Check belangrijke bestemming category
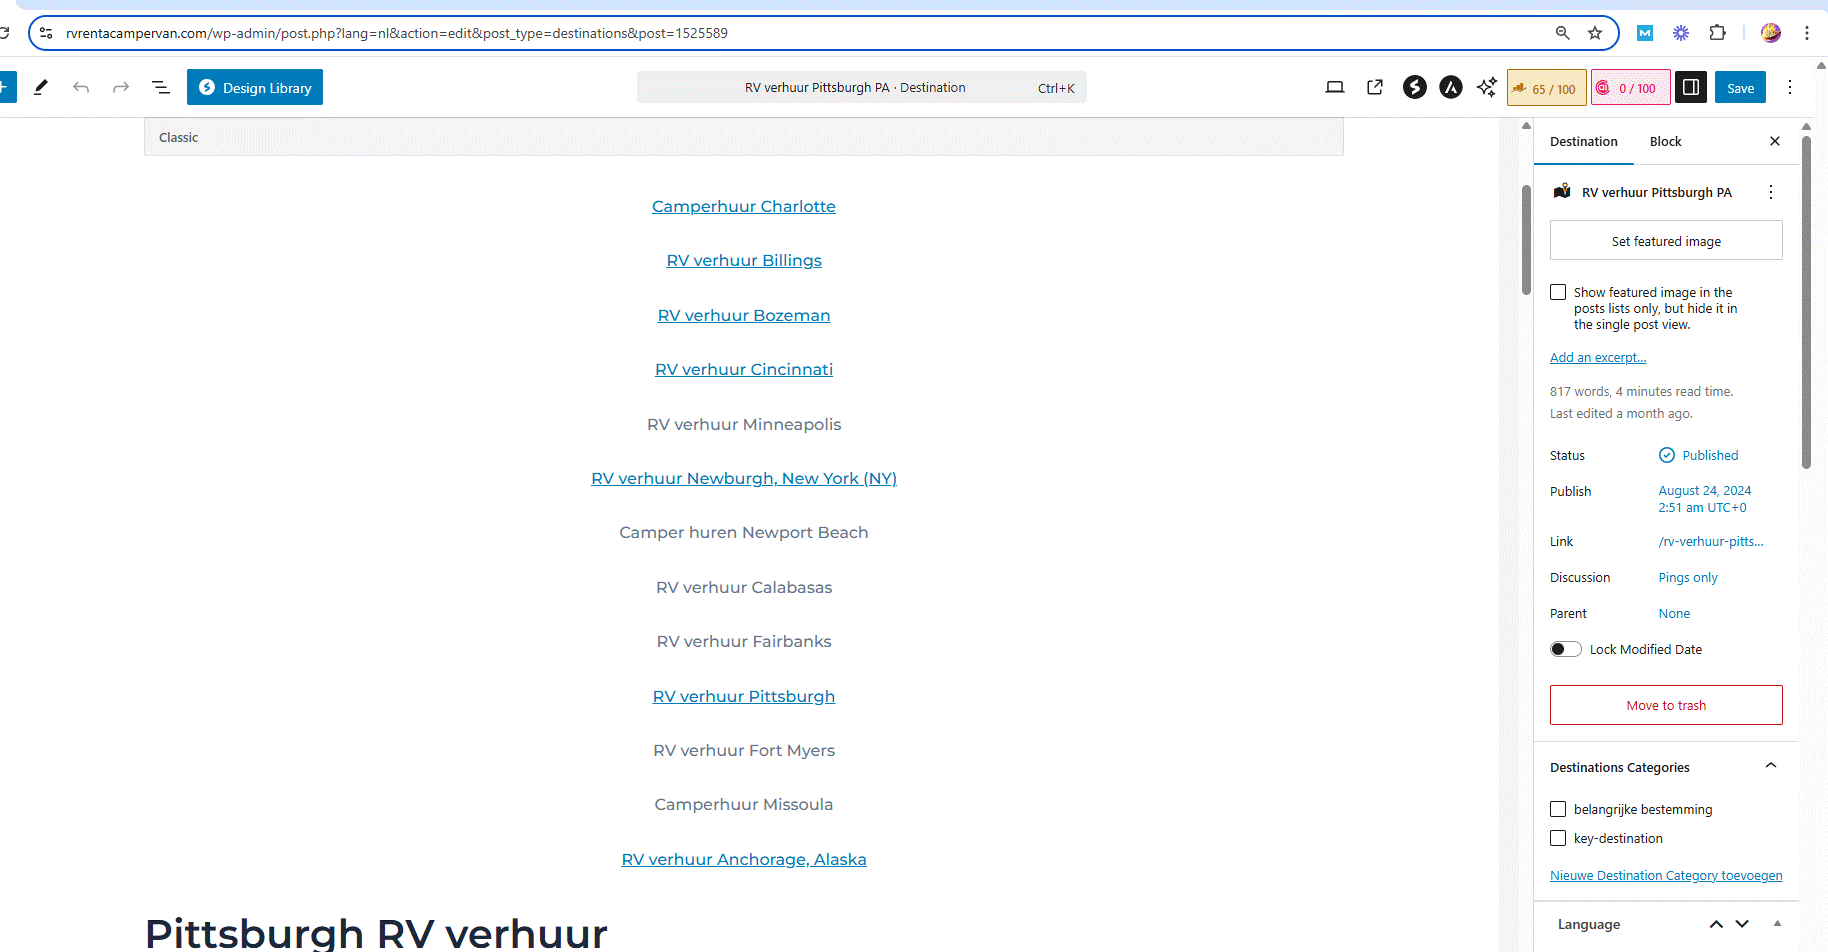 (1558, 809)
